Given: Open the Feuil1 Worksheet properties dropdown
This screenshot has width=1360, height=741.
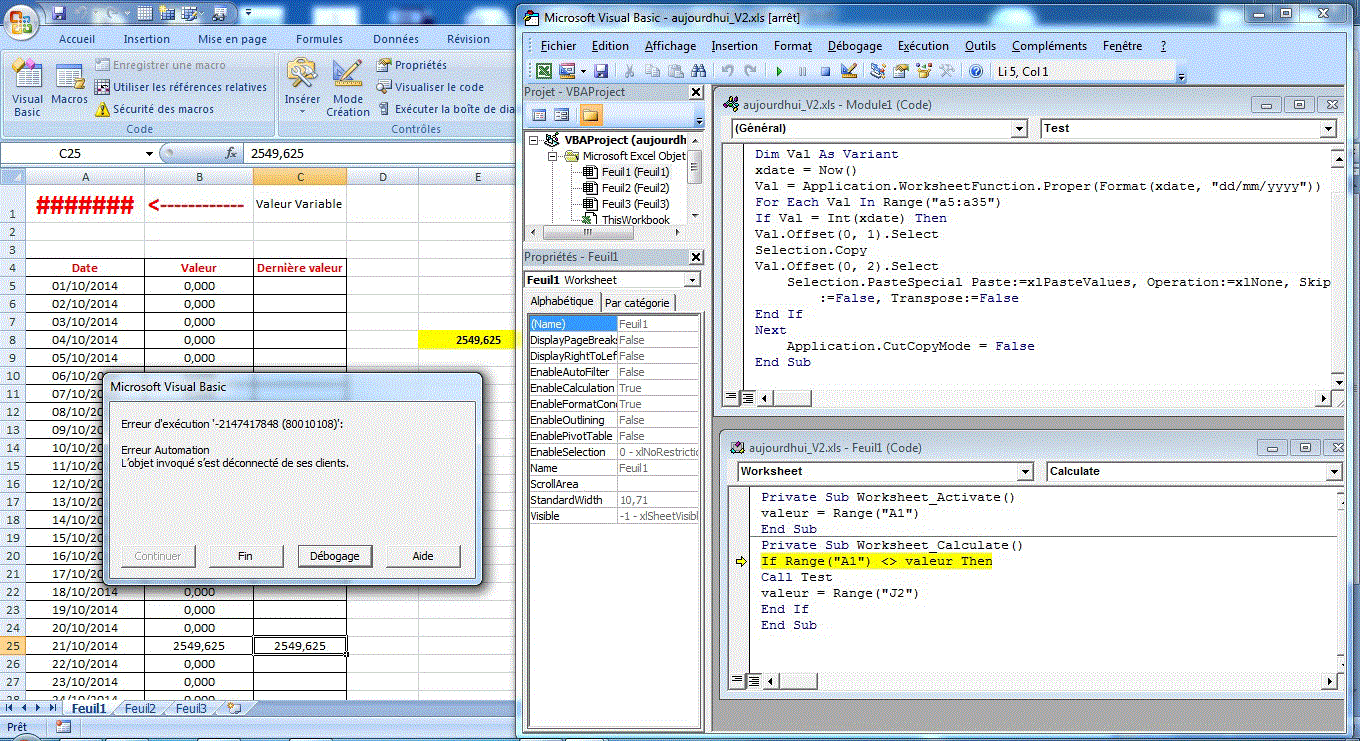Looking at the screenshot, I should coord(692,281).
